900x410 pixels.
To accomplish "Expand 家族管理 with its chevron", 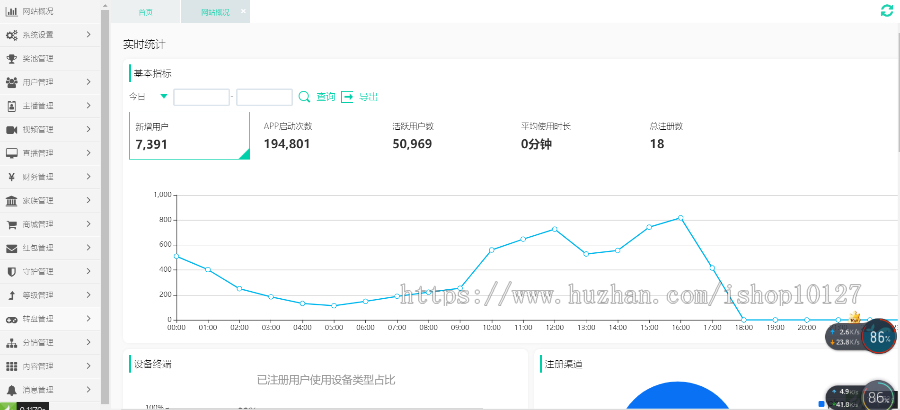I will pyautogui.click(x=88, y=200).
